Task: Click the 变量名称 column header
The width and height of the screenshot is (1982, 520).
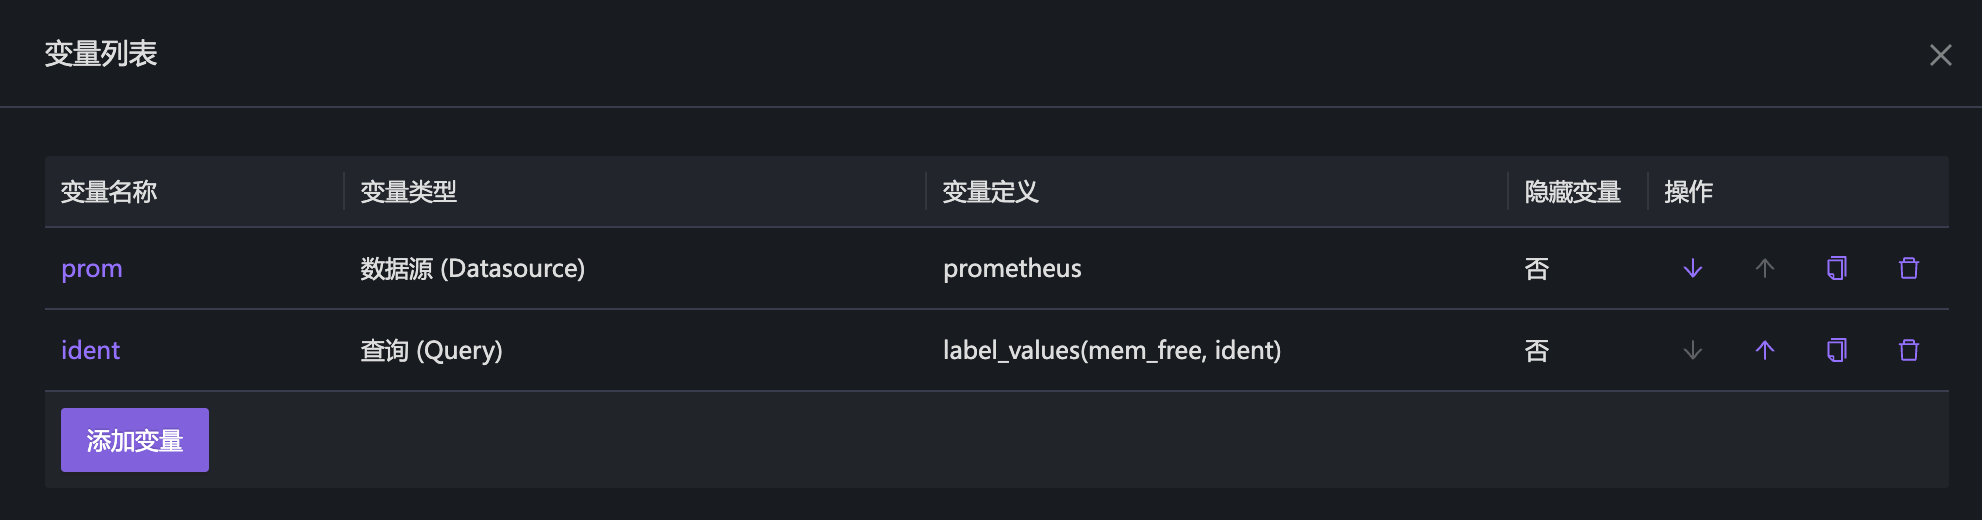Action: click(x=109, y=192)
